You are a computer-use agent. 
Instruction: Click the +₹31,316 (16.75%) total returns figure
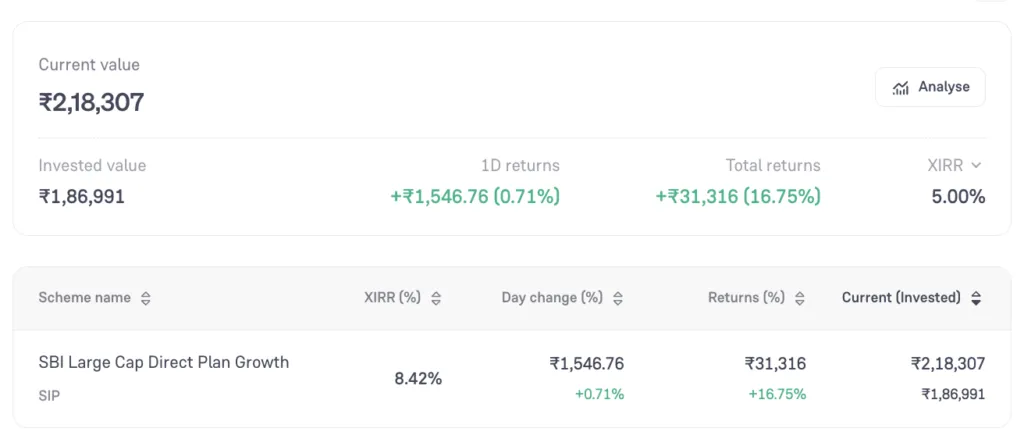coord(738,197)
